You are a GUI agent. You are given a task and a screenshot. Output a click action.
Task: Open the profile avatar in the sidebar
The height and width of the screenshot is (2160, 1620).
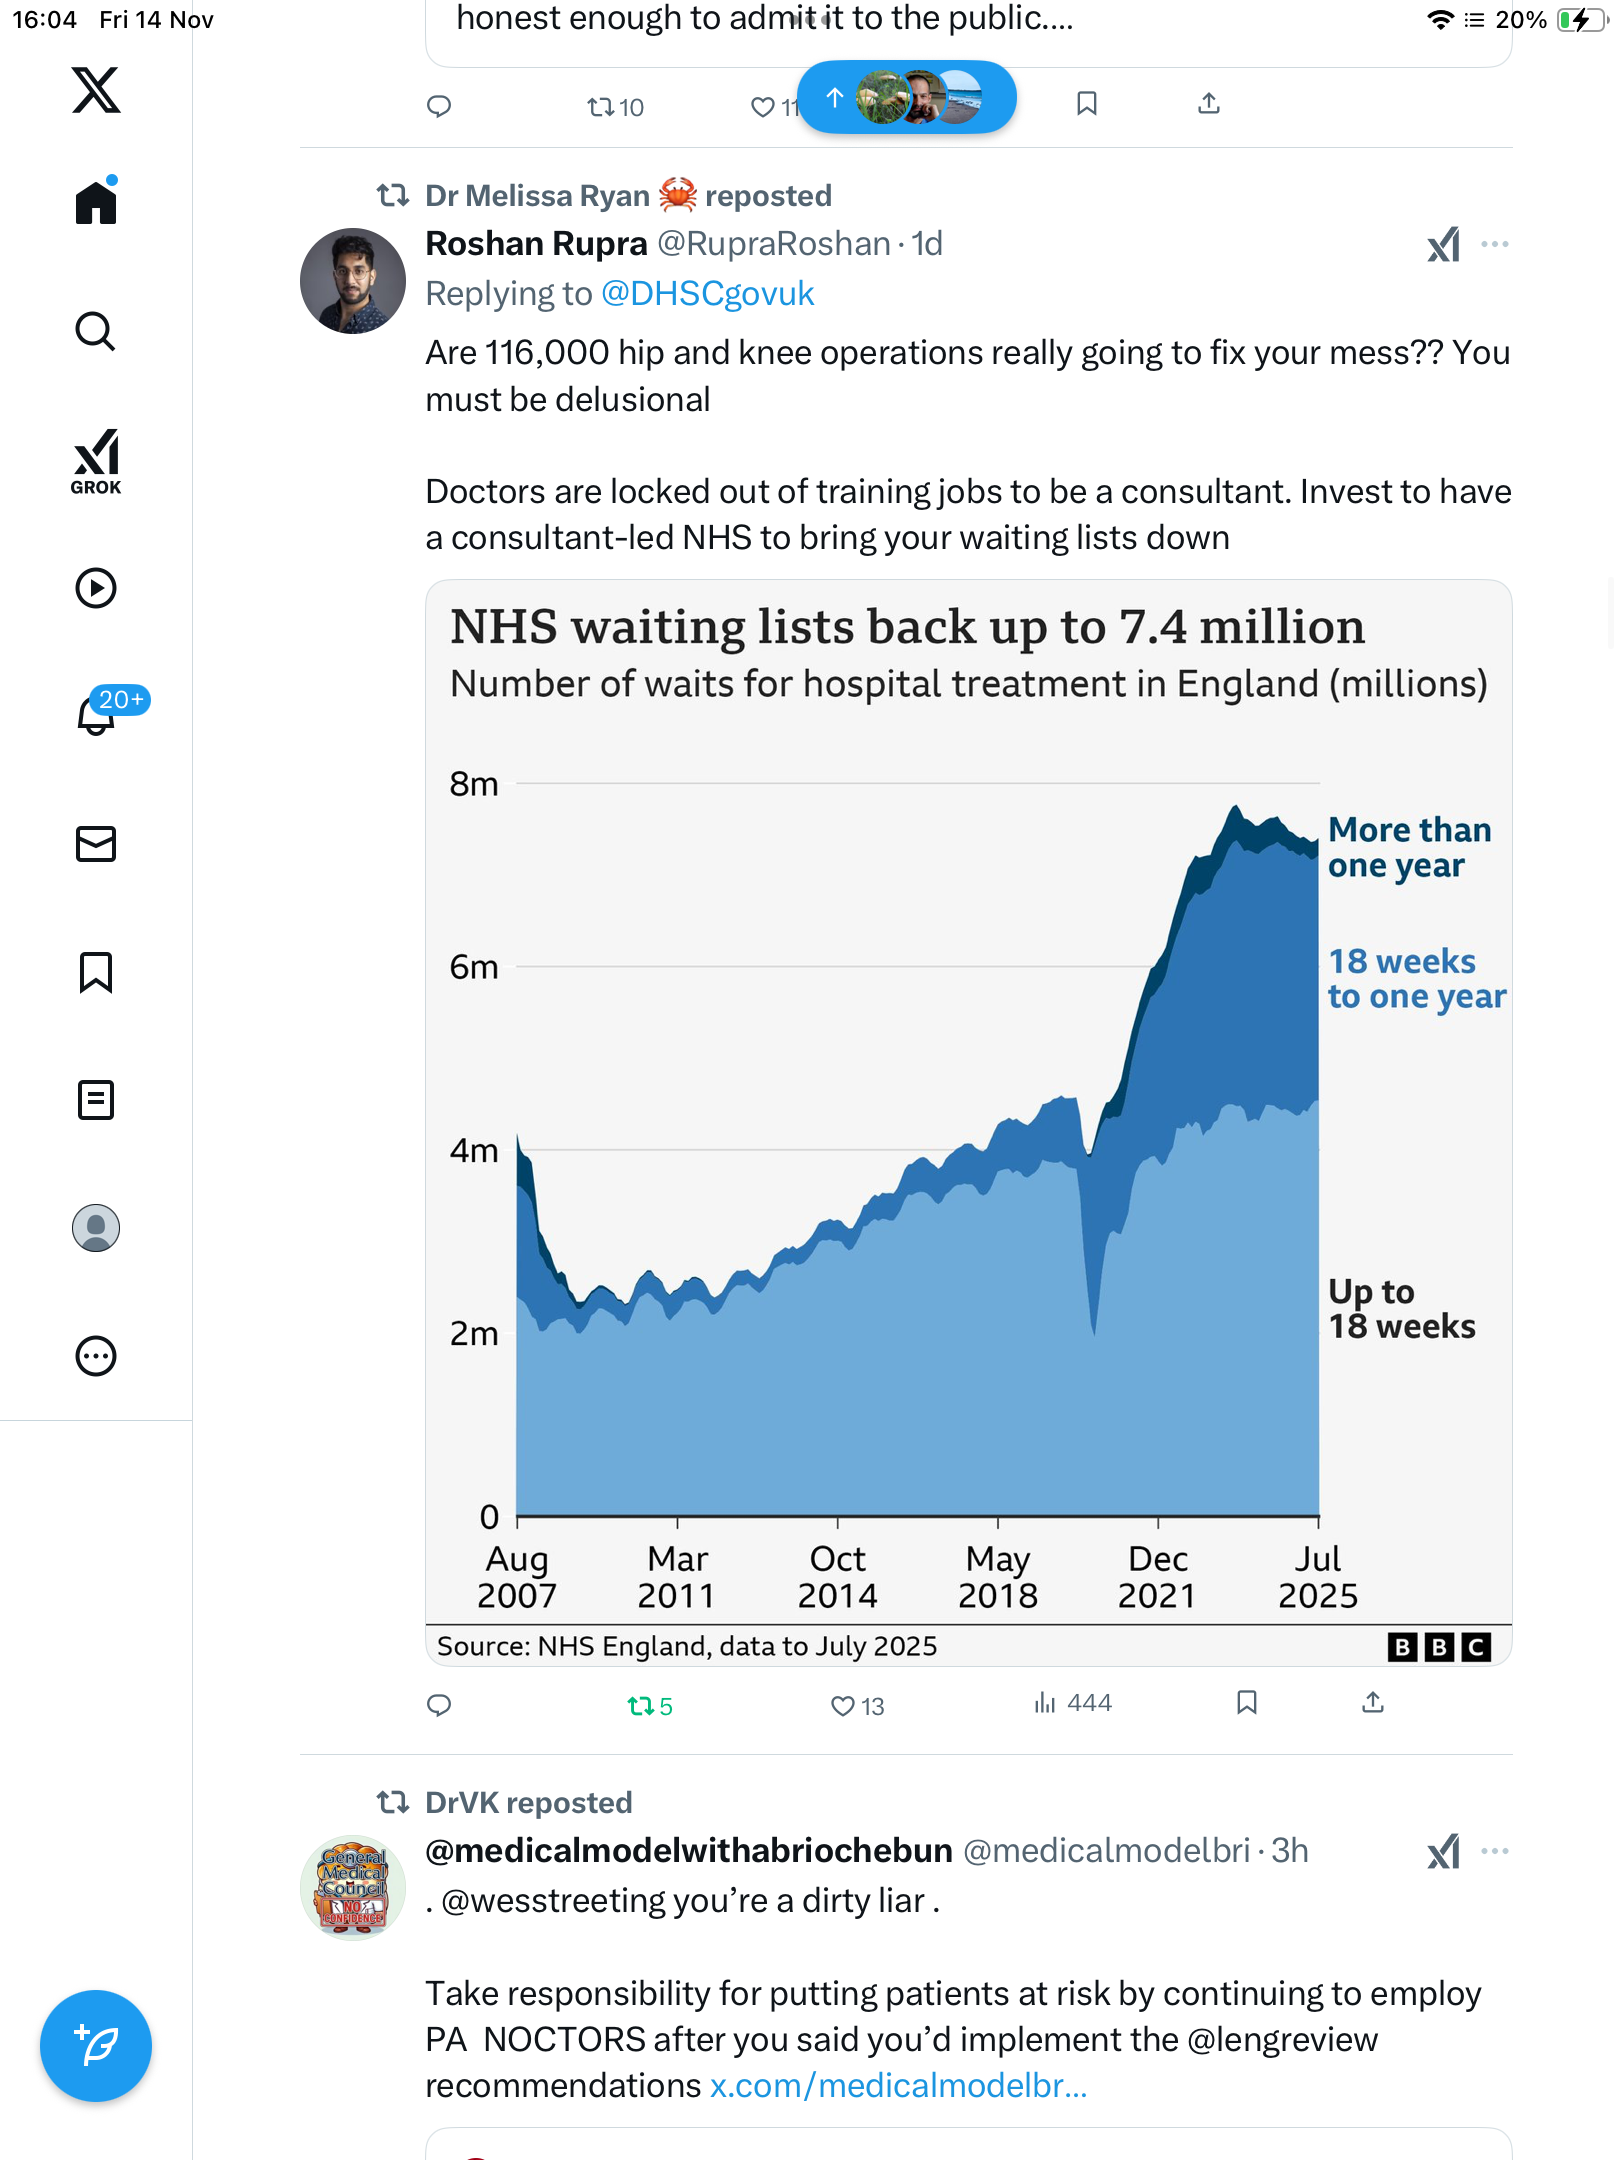click(x=96, y=1228)
